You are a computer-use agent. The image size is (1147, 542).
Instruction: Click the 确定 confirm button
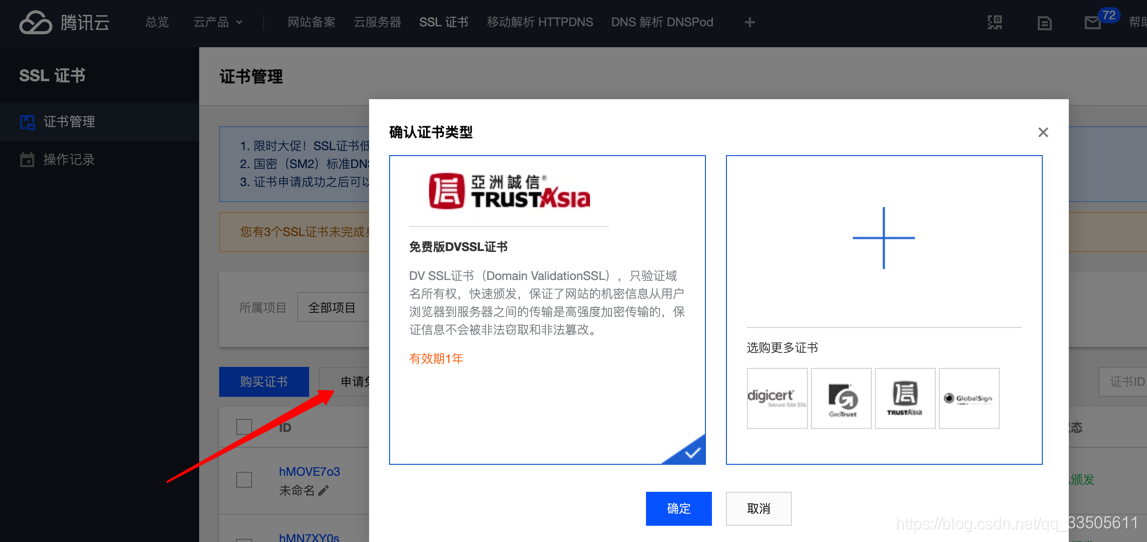pyautogui.click(x=679, y=508)
